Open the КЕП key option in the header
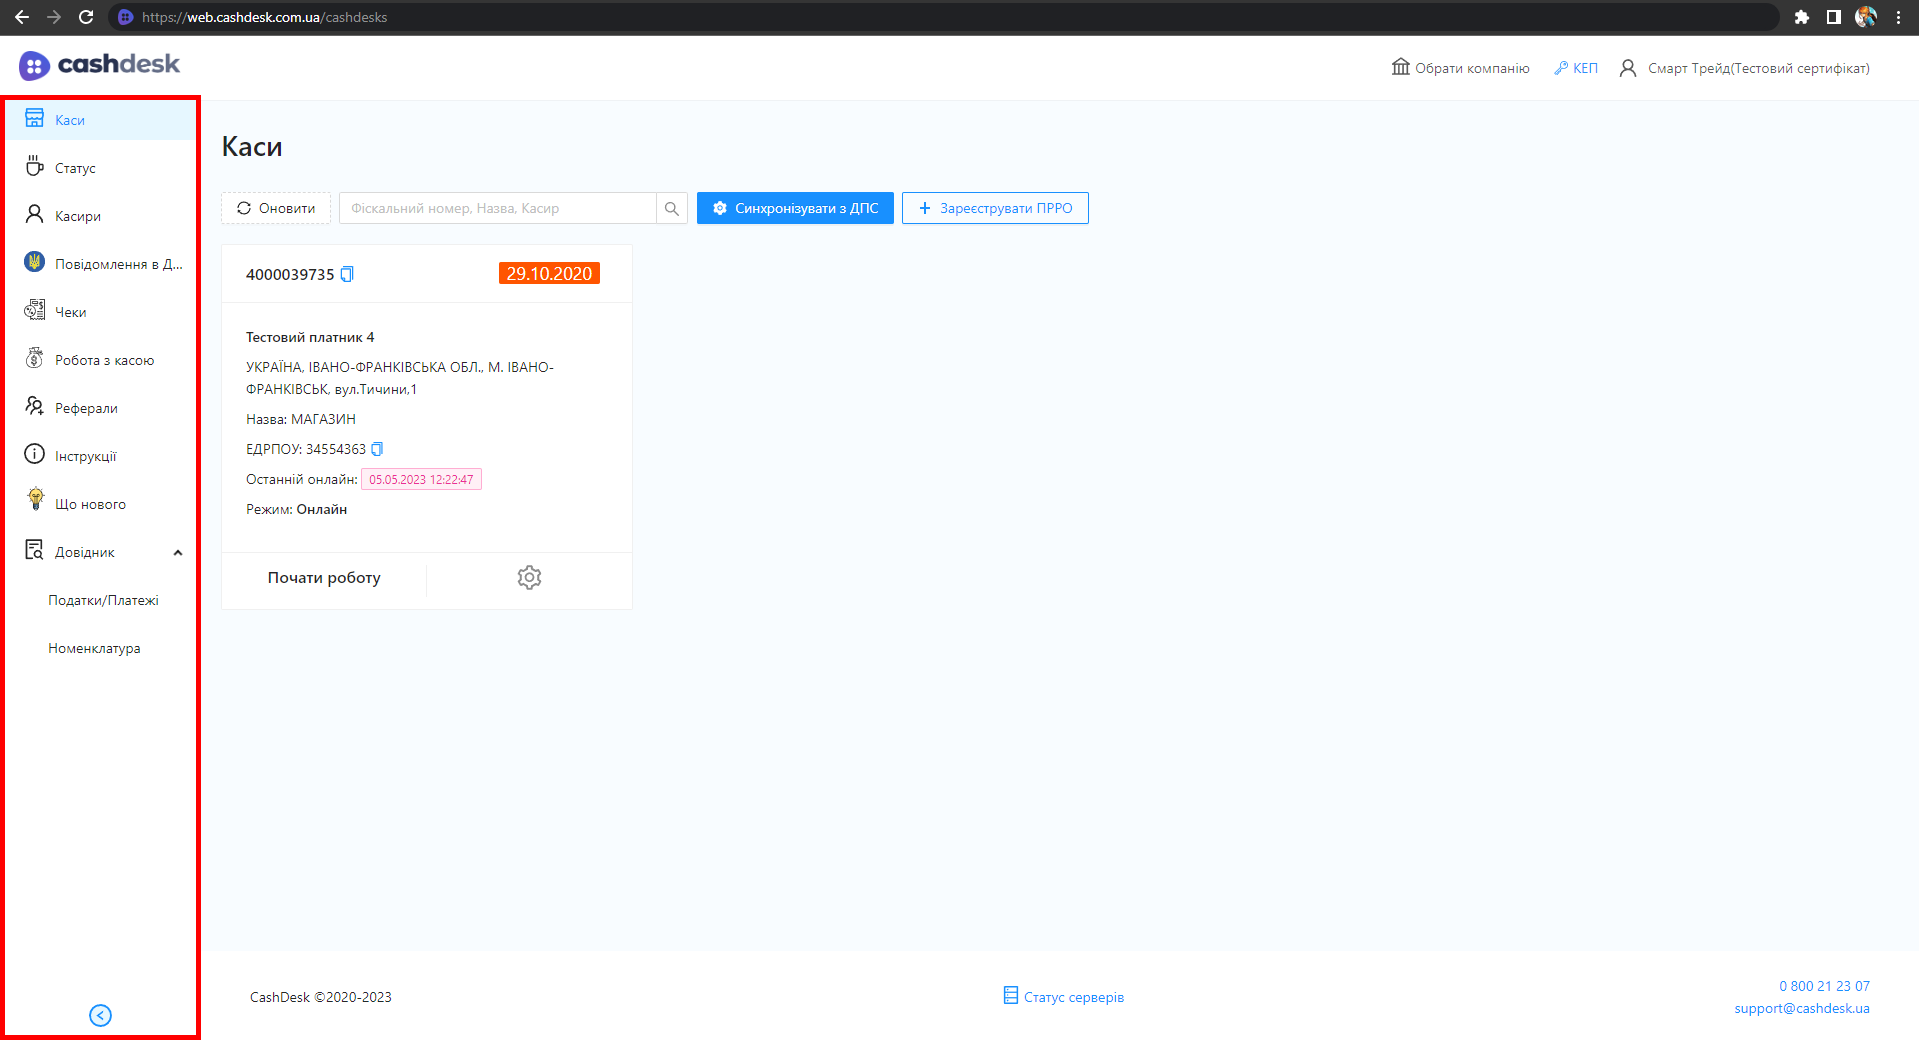The width and height of the screenshot is (1919, 1040). click(1576, 68)
